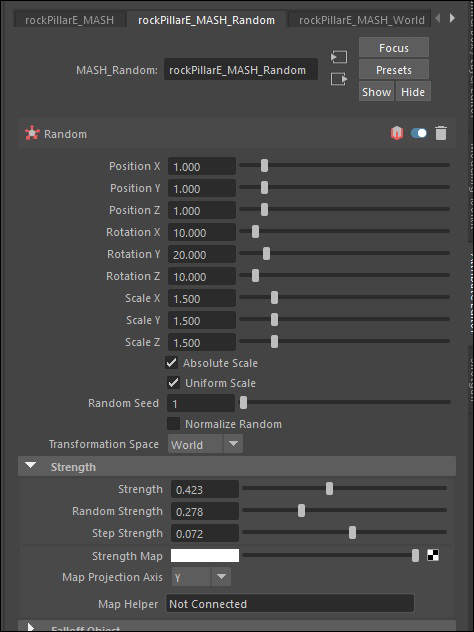
Task: Uncheck the Uniform Scale checkbox
Action: click(174, 383)
